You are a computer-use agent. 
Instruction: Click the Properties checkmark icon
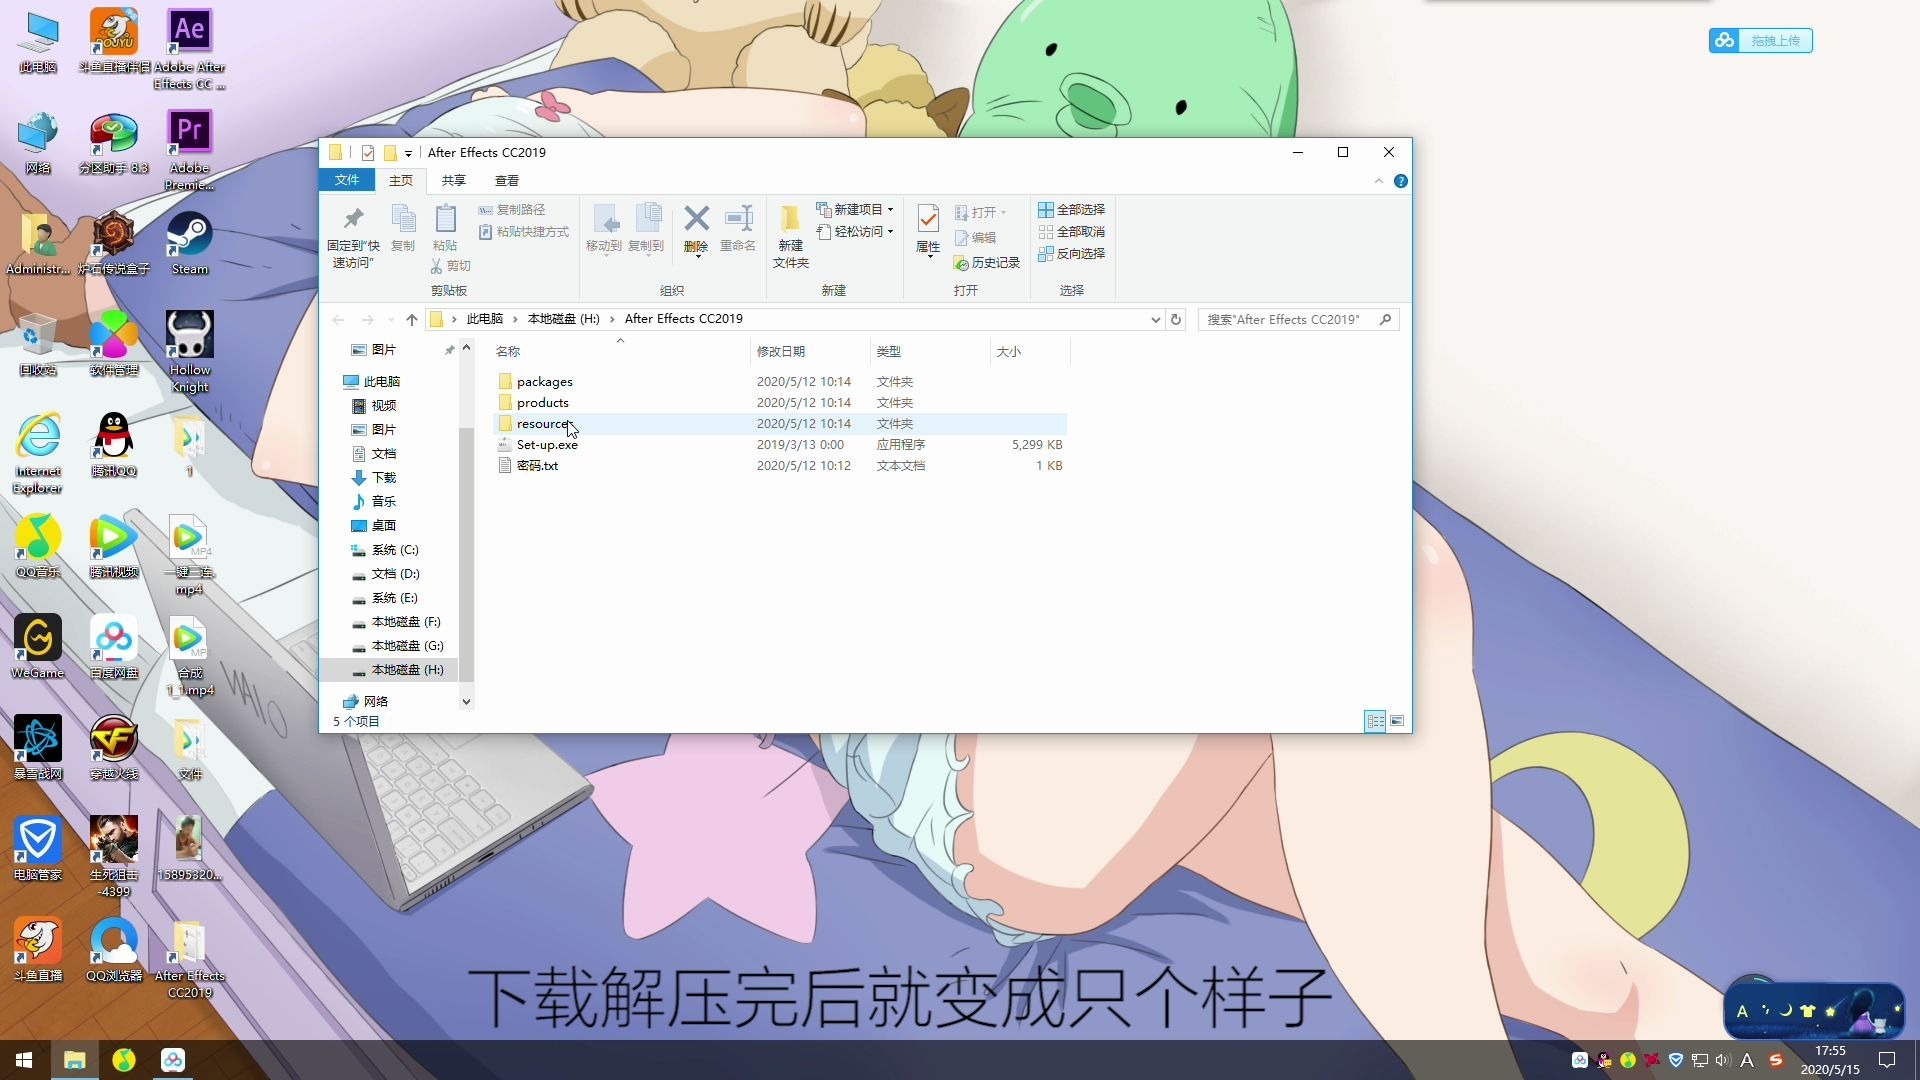click(x=928, y=219)
